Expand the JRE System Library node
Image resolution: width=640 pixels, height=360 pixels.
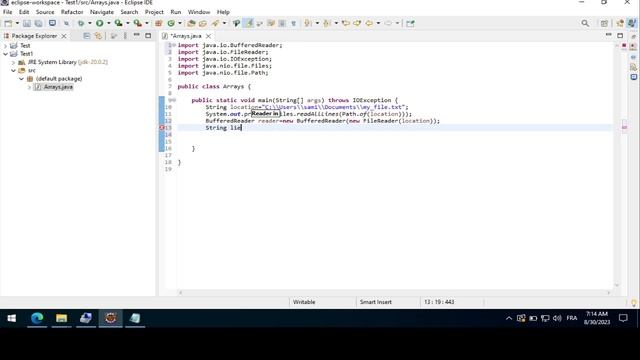point(13,62)
